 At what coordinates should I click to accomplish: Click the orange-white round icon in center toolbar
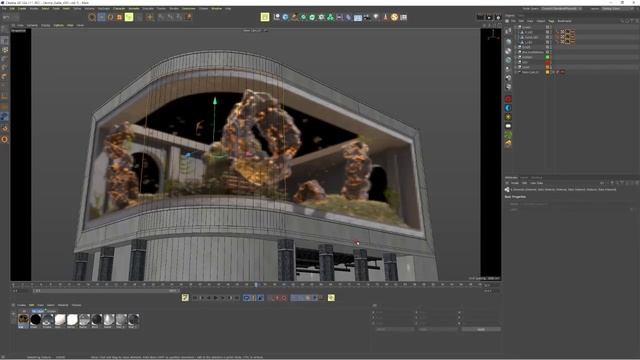click(394, 17)
